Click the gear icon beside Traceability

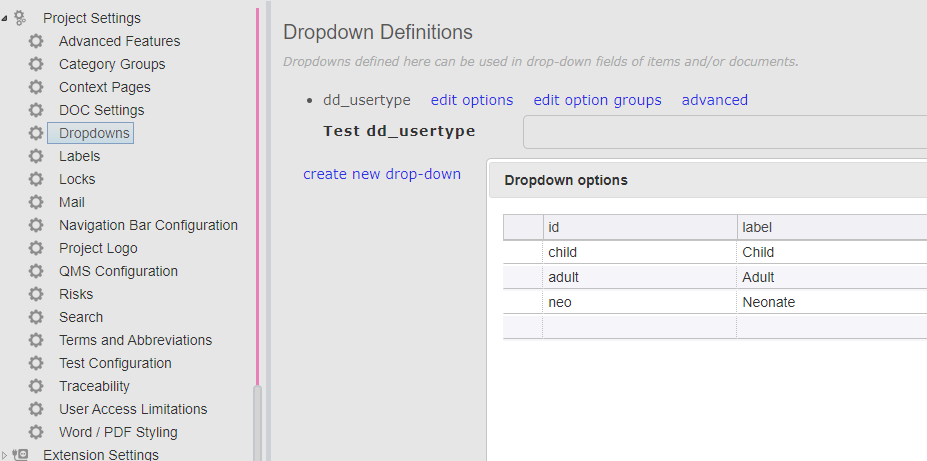pos(36,386)
